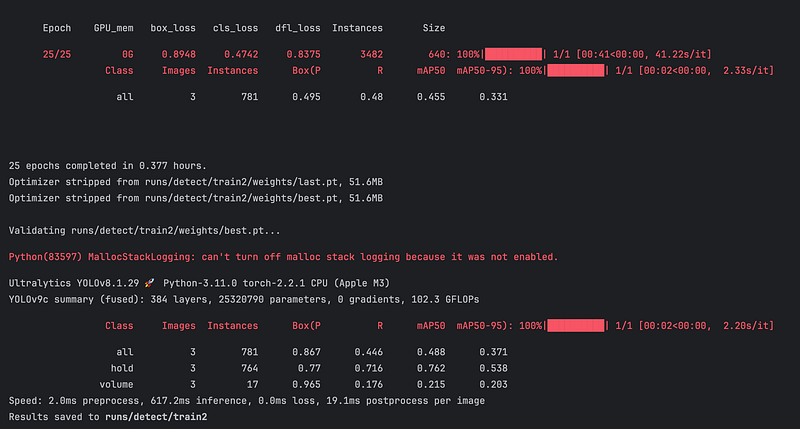Viewport: 800px width, 429px height.
Task: Click the mAP50-95 value '0.371'
Action: click(493, 352)
